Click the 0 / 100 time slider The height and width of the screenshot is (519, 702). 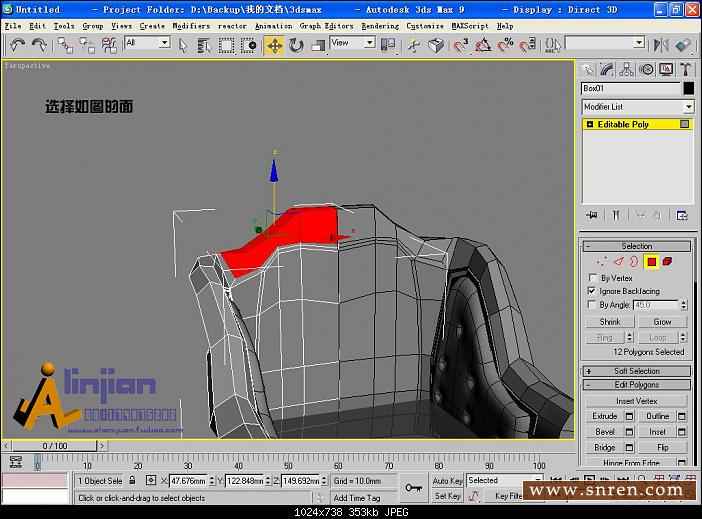(x=55, y=446)
